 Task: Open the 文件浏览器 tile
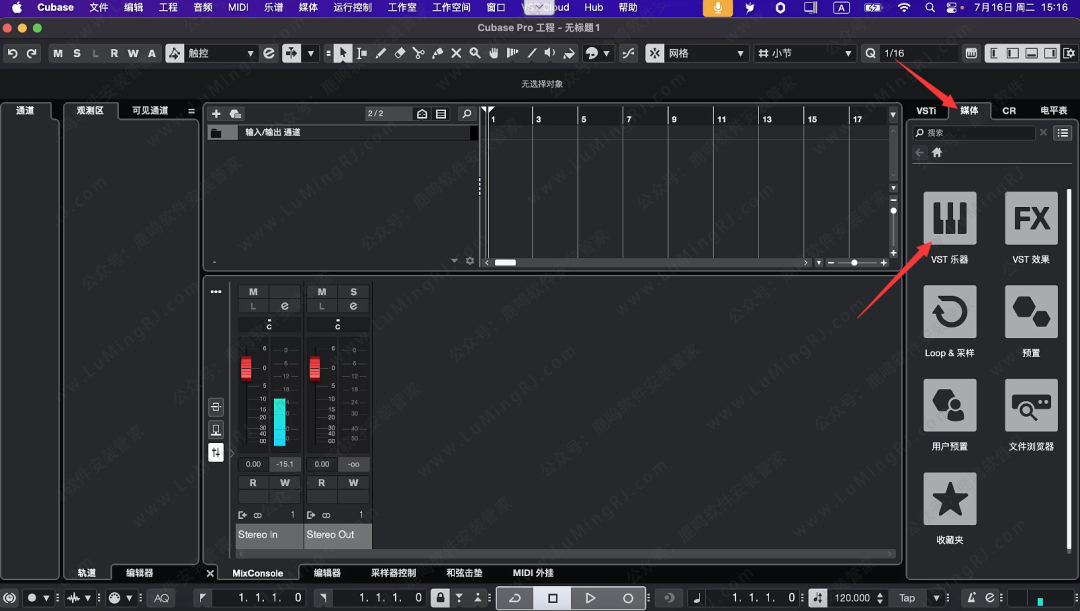click(1030, 405)
